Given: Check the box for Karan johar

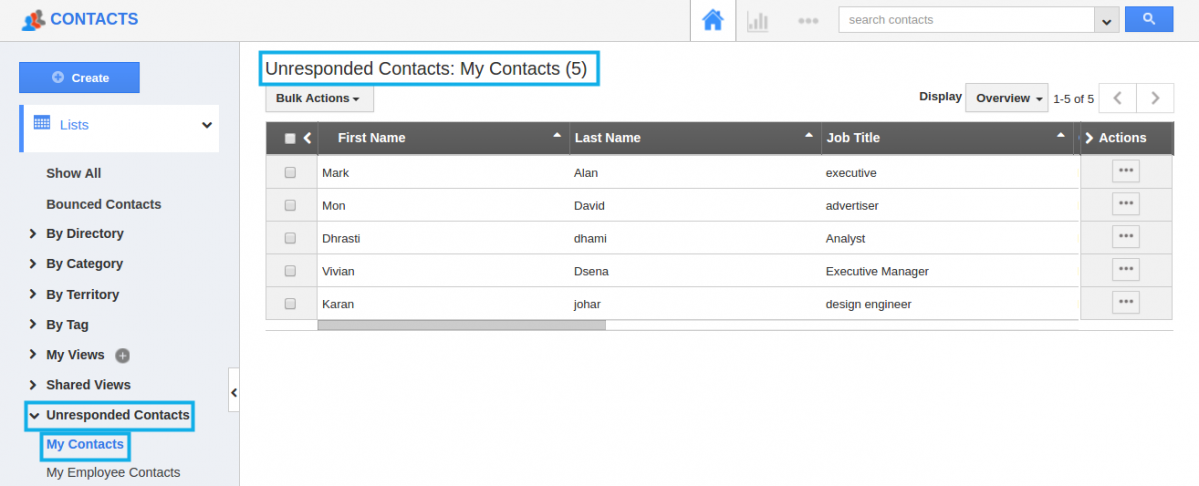Looking at the screenshot, I should tap(290, 304).
